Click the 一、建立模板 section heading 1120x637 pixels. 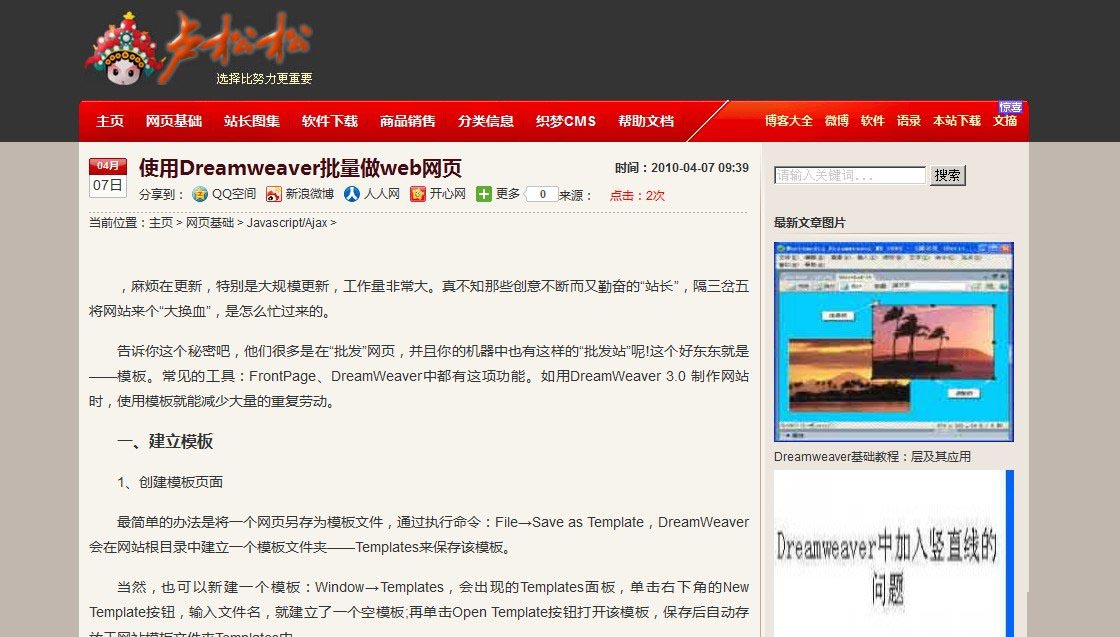tap(165, 441)
